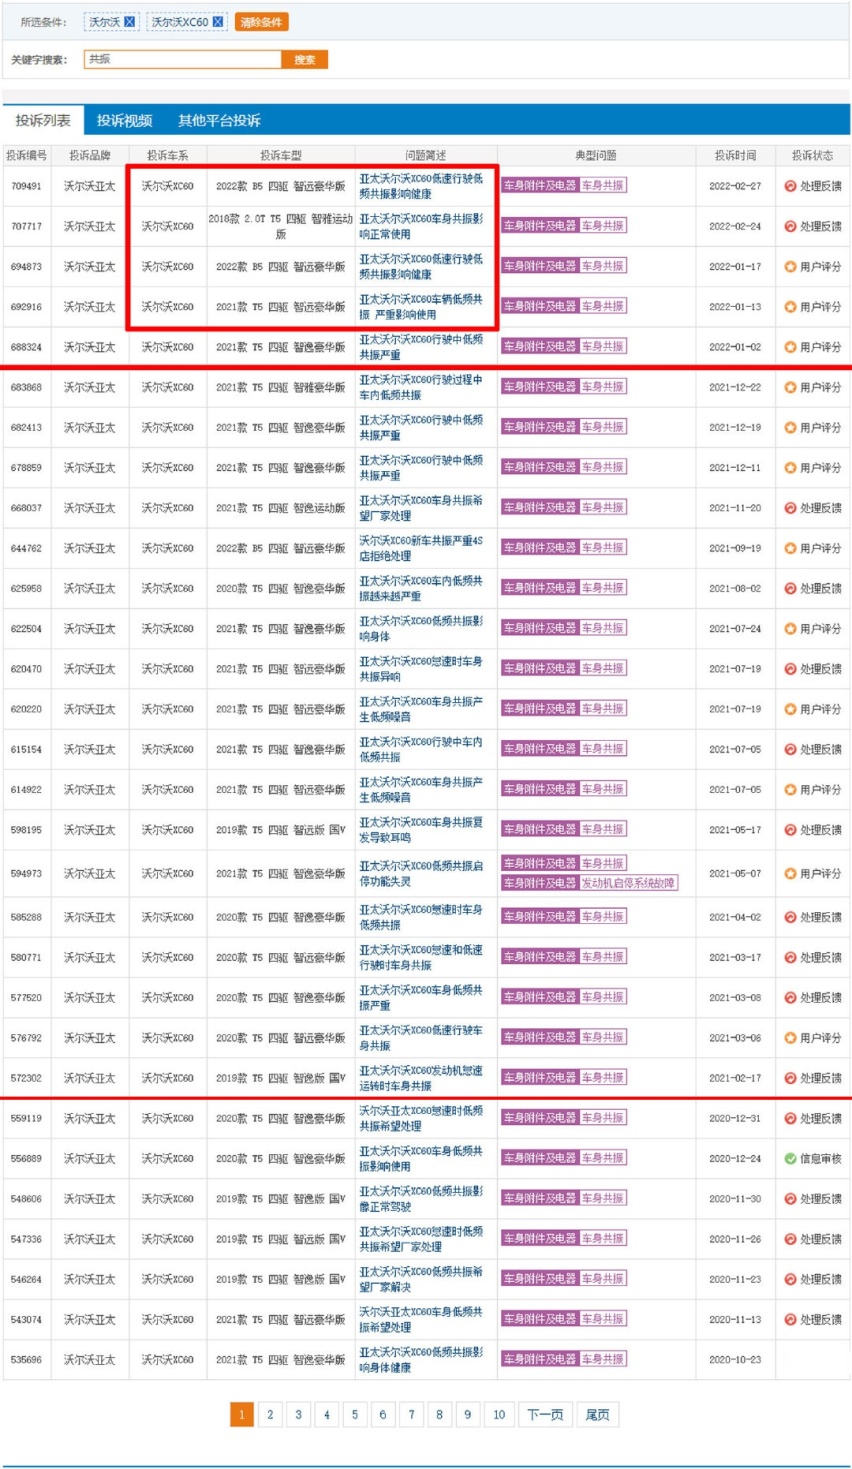Click the red 处理反馈 icon in row 615154
Viewport: 852px width, 1469px height.
coord(790,750)
